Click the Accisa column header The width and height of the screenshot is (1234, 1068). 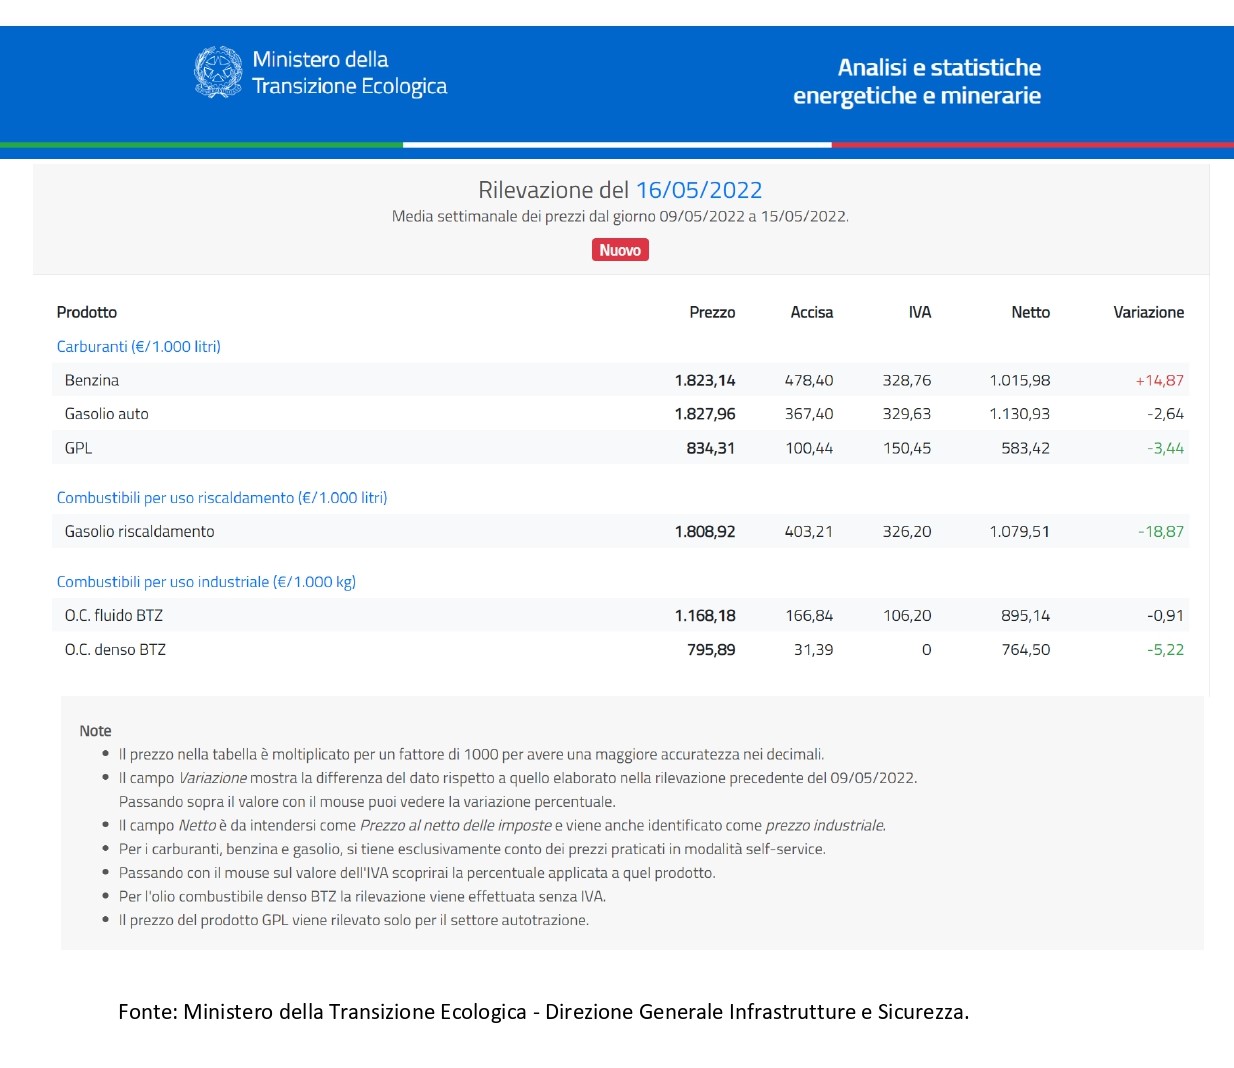811,312
